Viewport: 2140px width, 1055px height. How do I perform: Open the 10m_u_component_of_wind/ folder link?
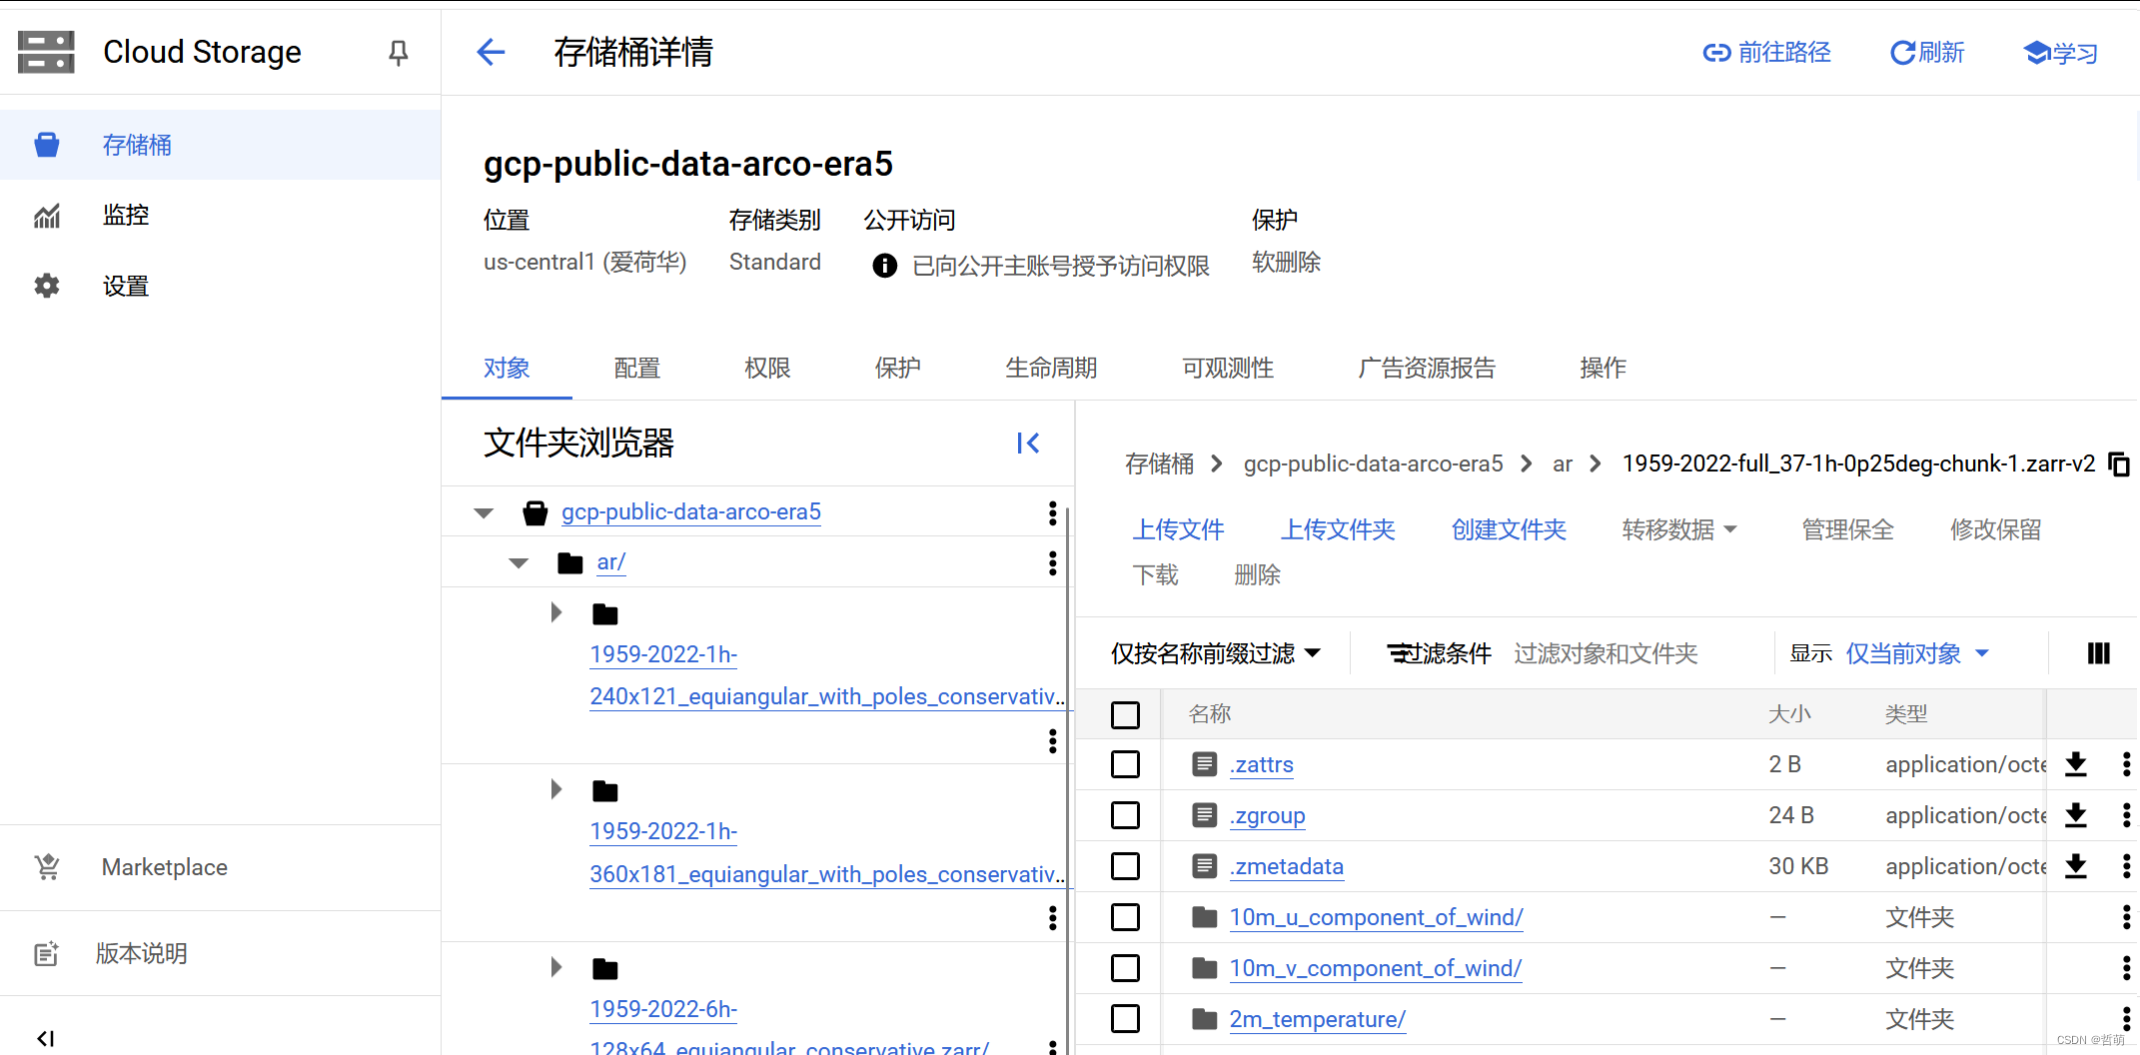click(x=1376, y=918)
